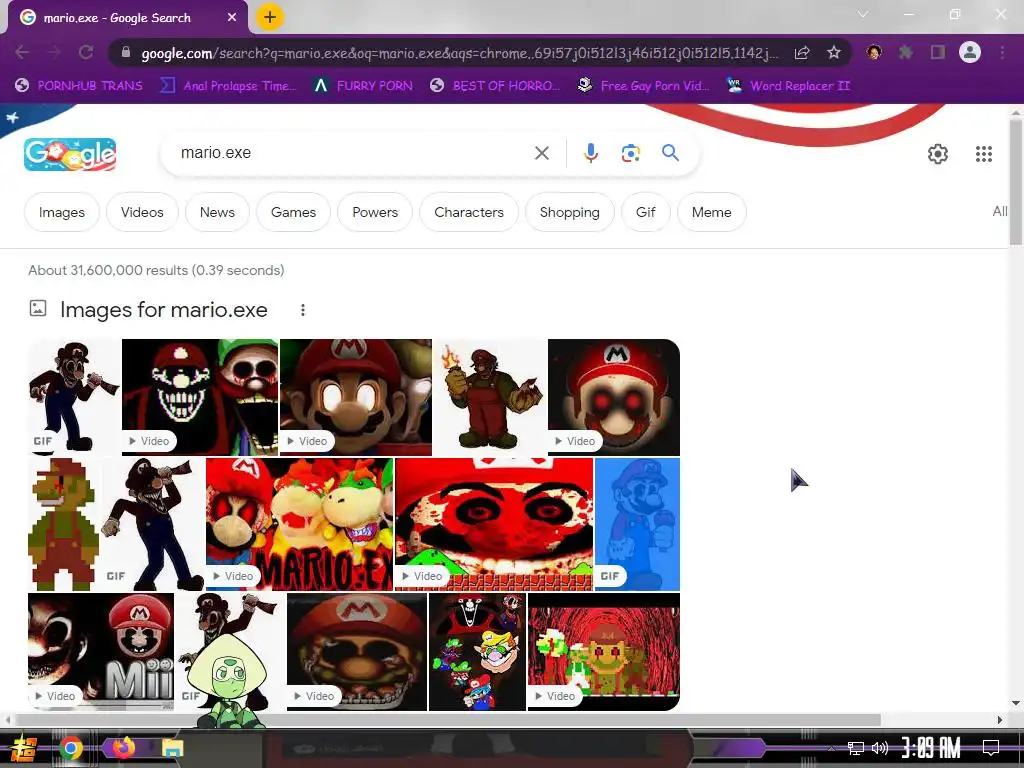1024x768 pixels.
Task: Select the Meme filter chip
Action: coord(711,212)
